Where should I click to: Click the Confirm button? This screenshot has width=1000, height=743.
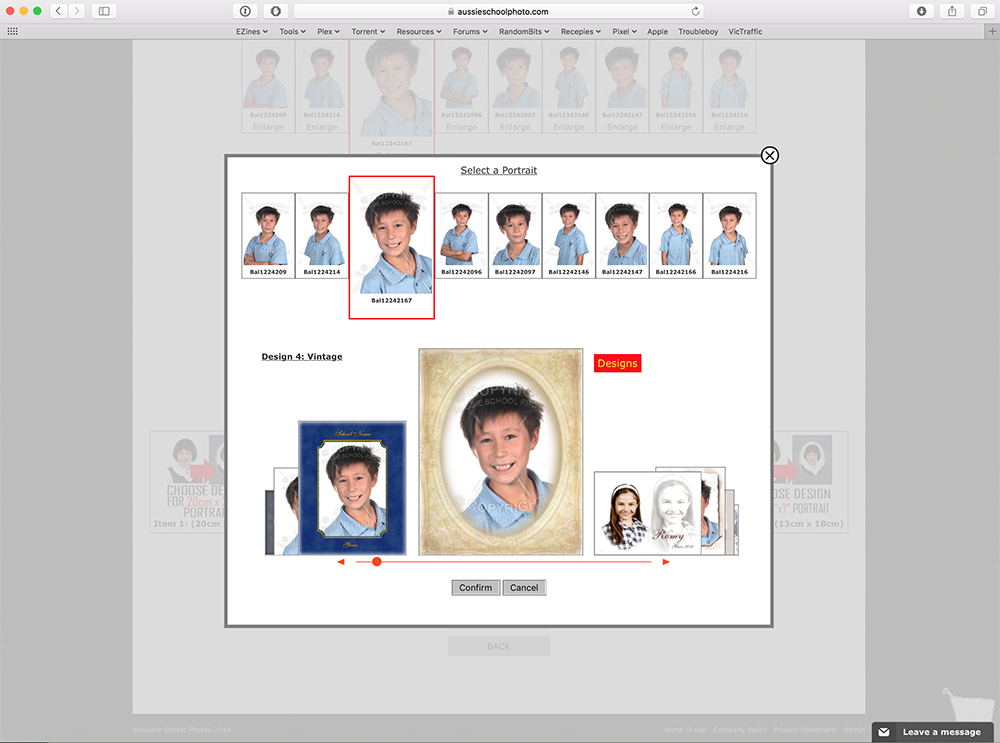(475, 587)
